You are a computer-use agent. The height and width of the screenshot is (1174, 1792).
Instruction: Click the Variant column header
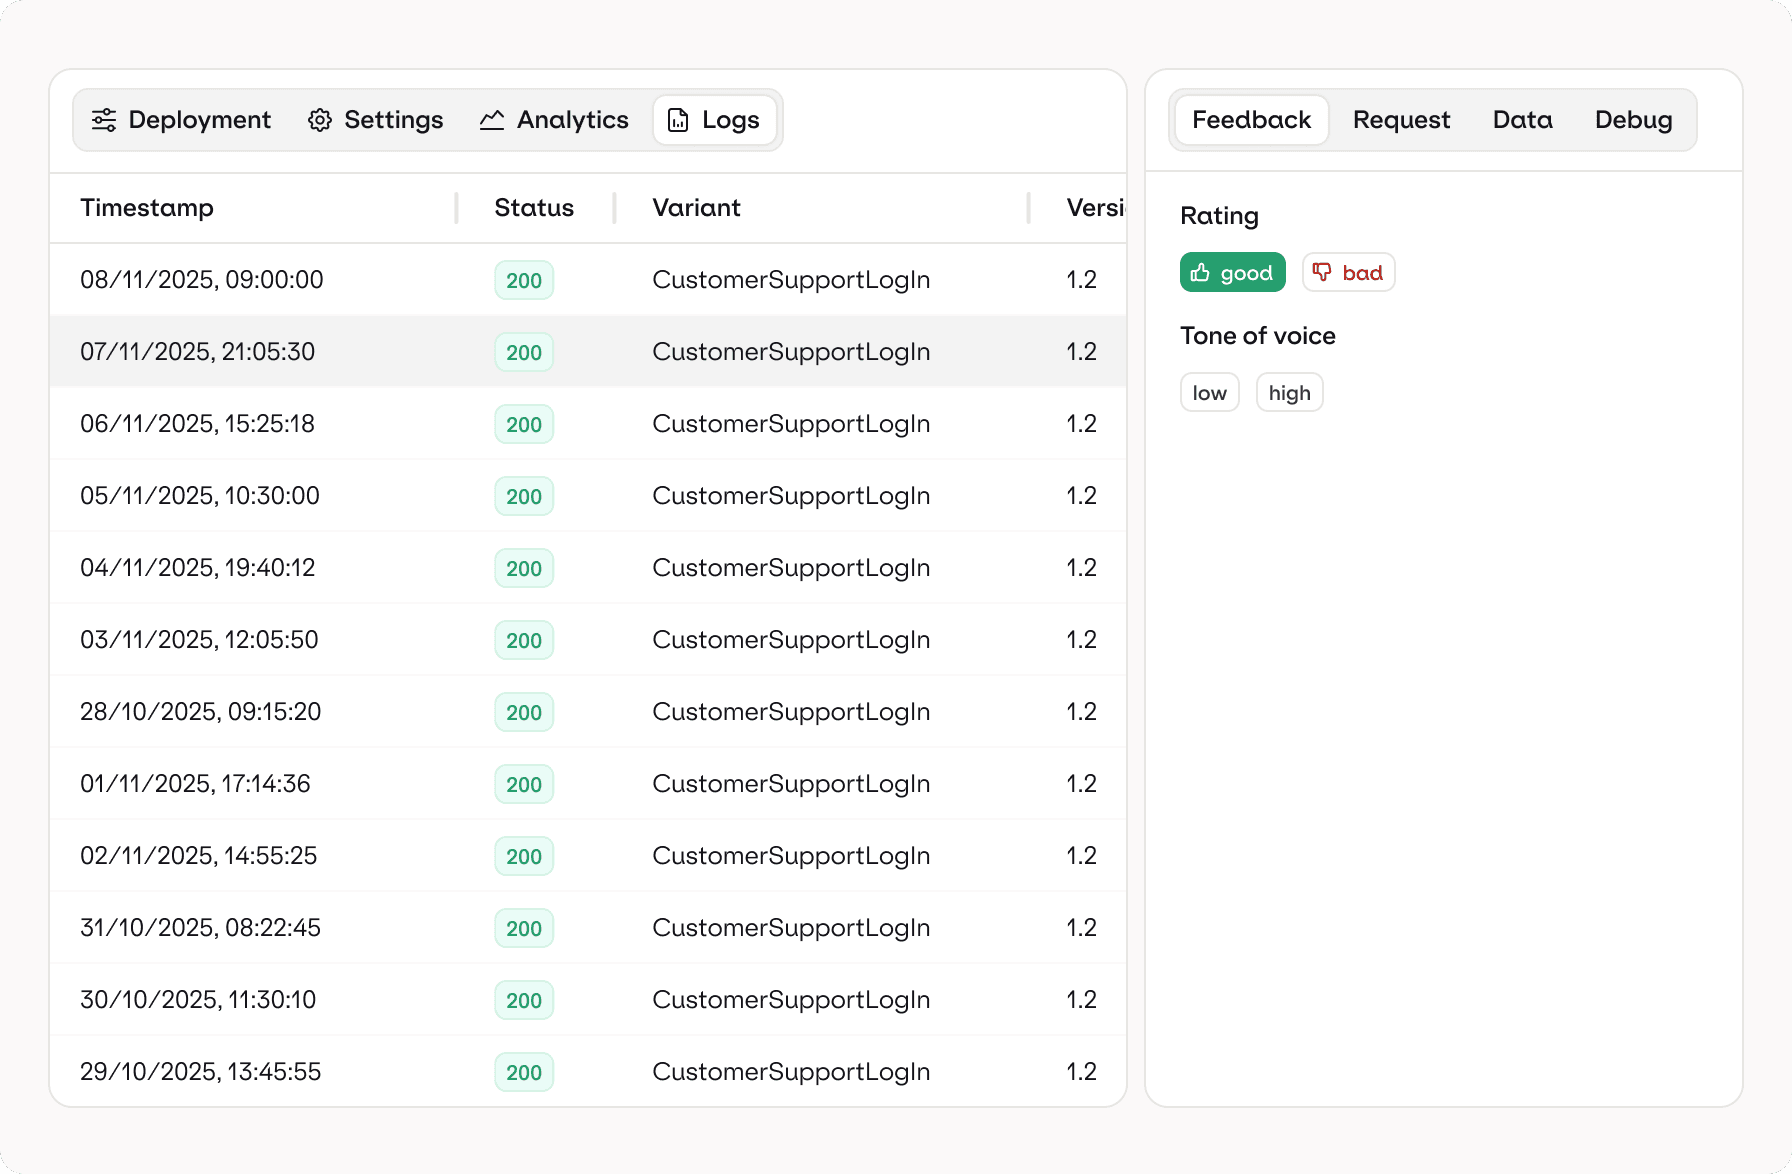(x=696, y=208)
